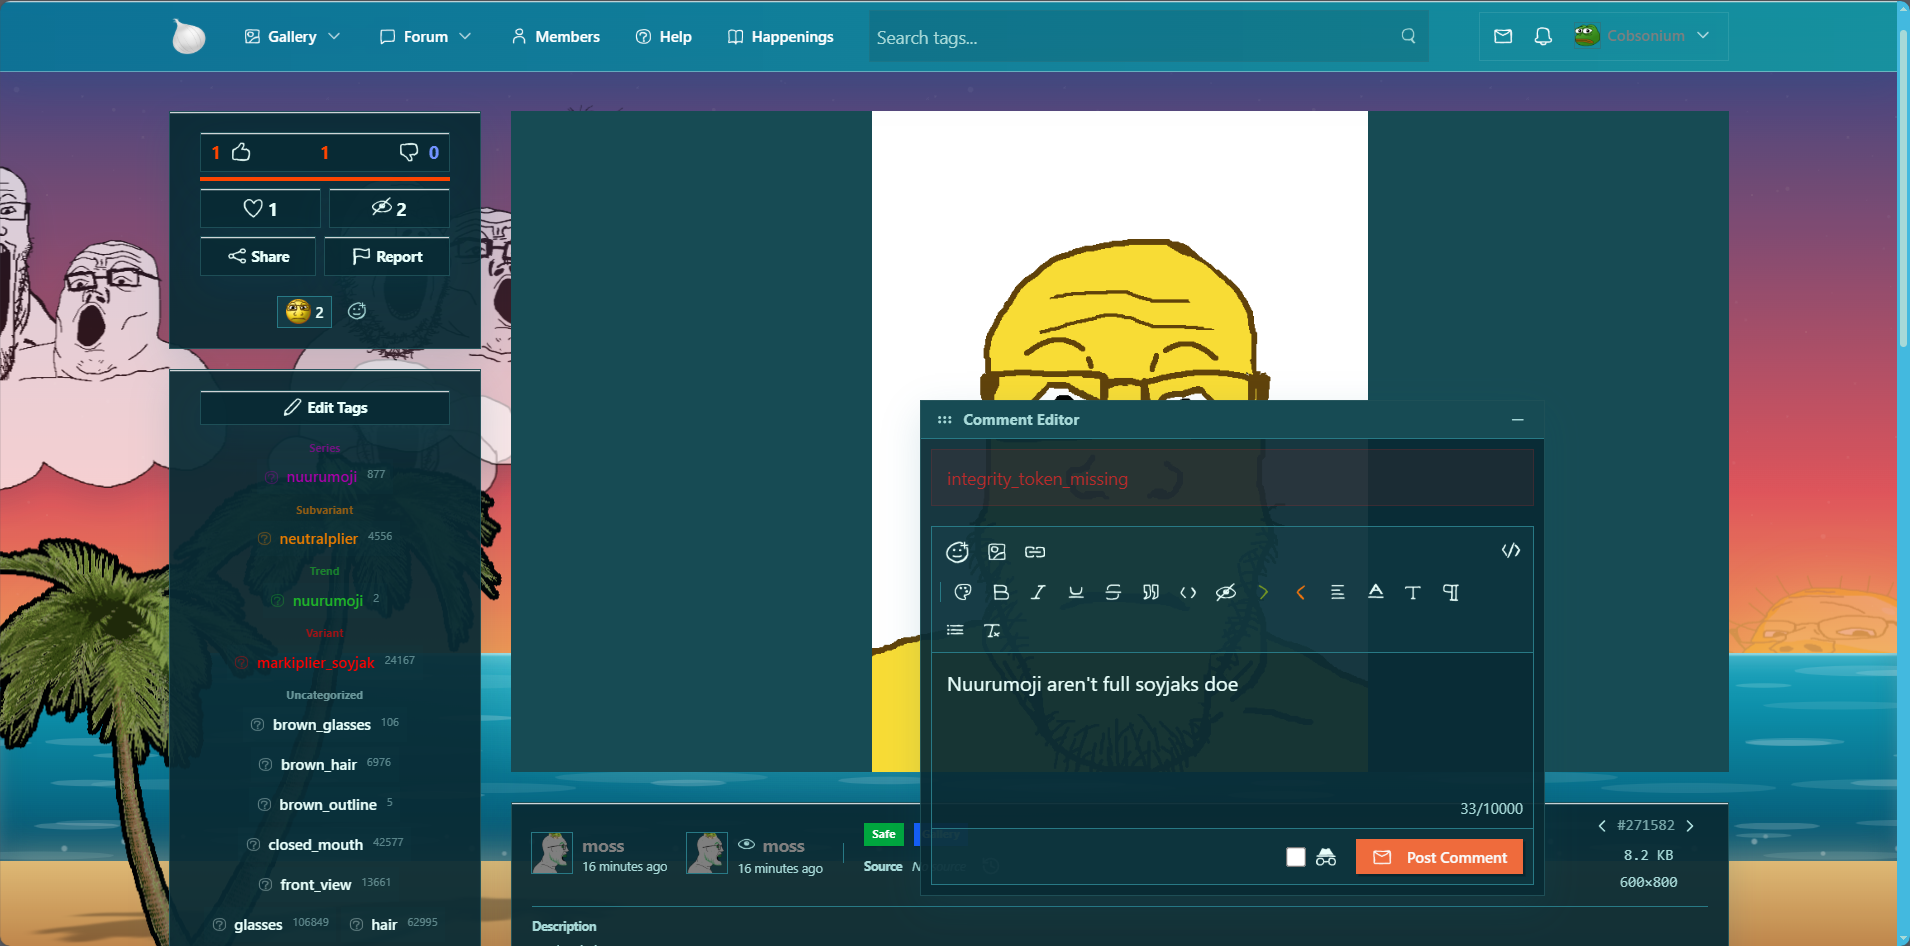Screen dimensions: 1910x946
Task: Open the text highlight color tool
Action: [1376, 592]
